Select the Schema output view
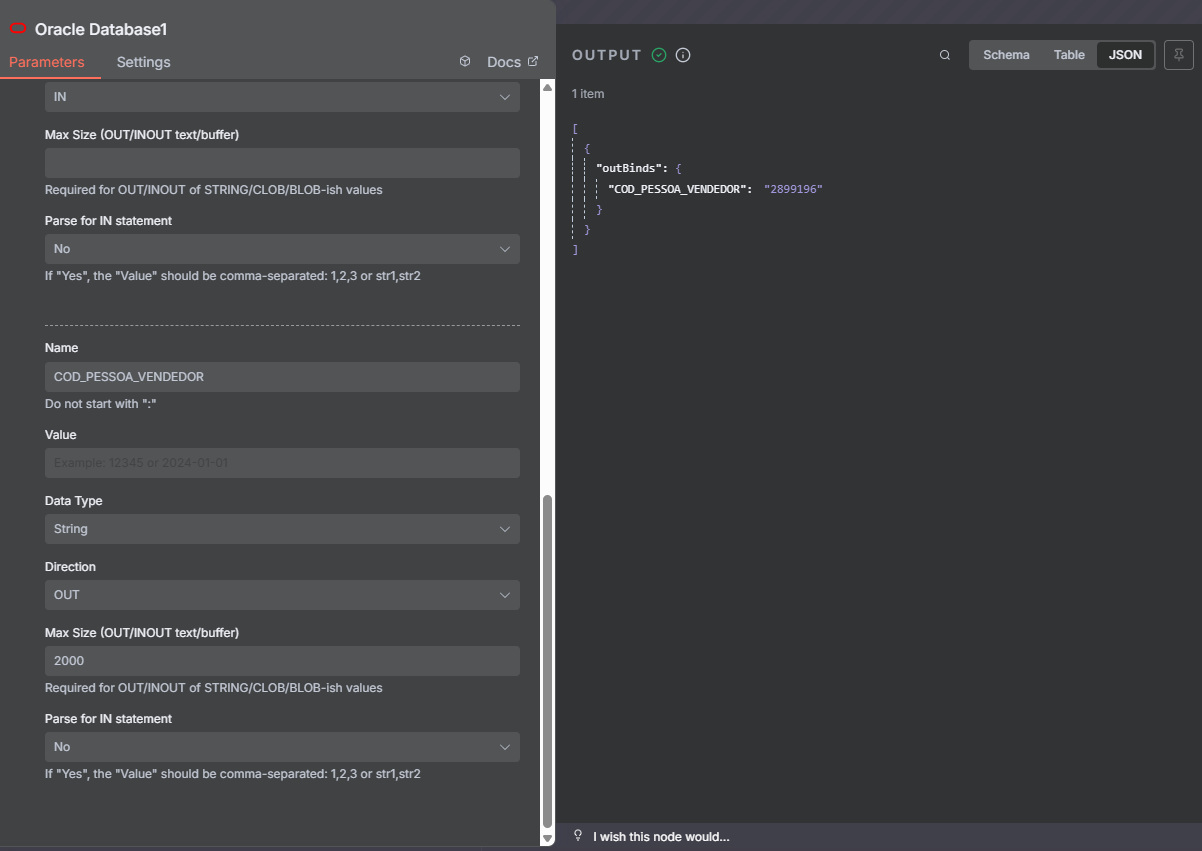This screenshot has height=851, width=1202. 1006,55
